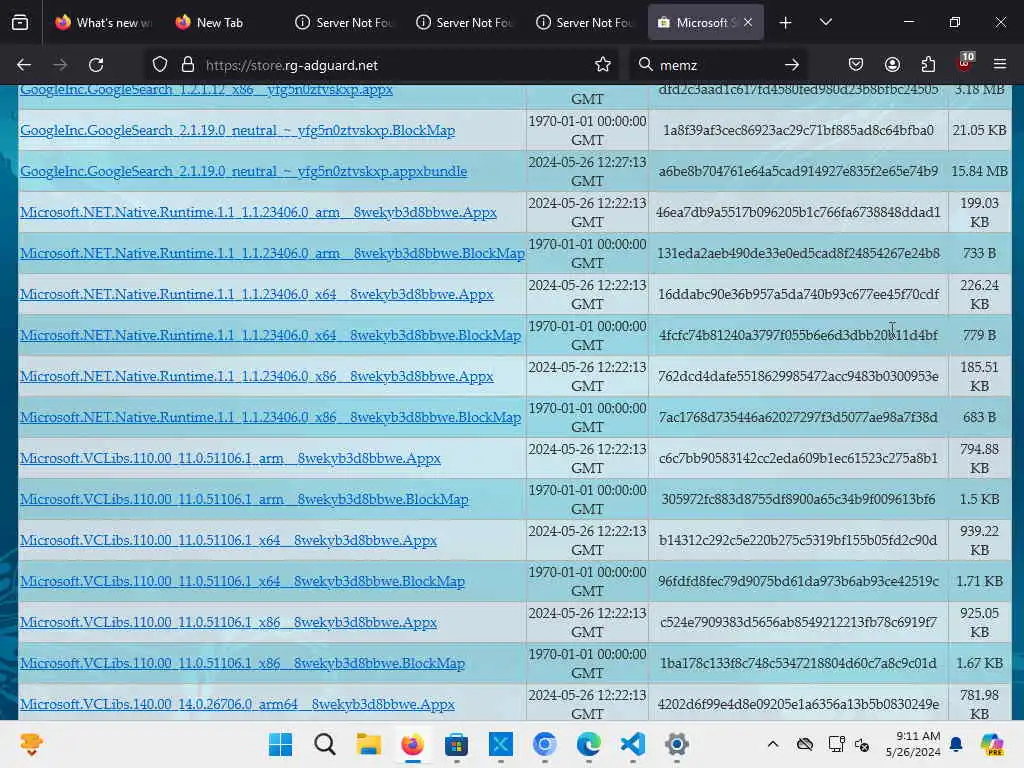The image size is (1024, 768).
Task: Download VCLibs.140.00 arm64 Appx link
Action: point(238,705)
